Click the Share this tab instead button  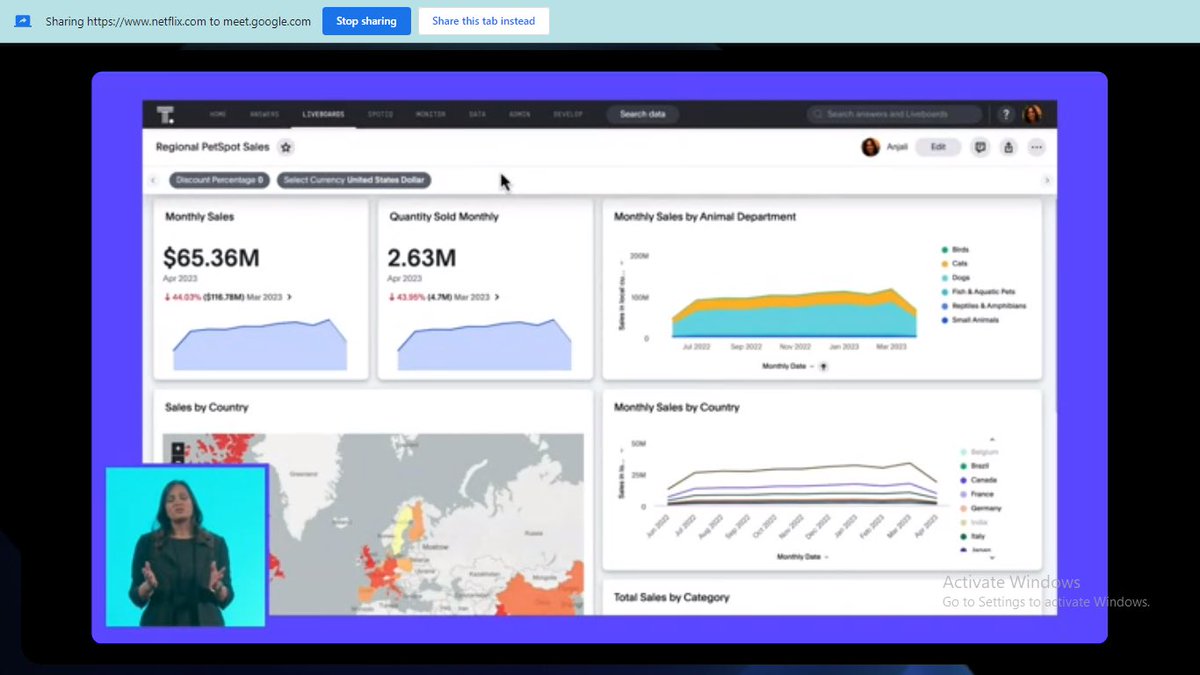[483, 20]
